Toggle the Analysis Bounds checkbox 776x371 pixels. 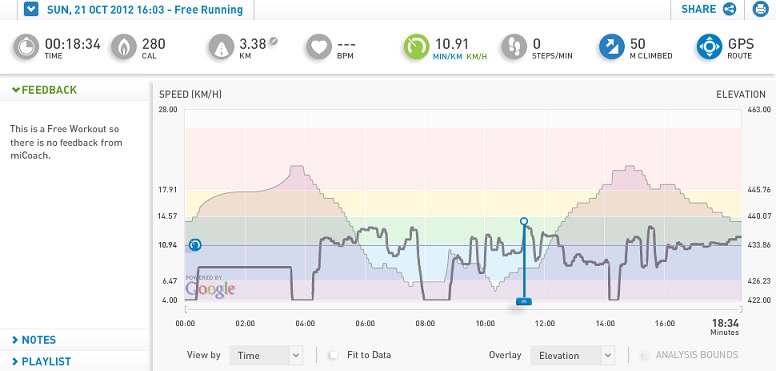click(x=645, y=355)
